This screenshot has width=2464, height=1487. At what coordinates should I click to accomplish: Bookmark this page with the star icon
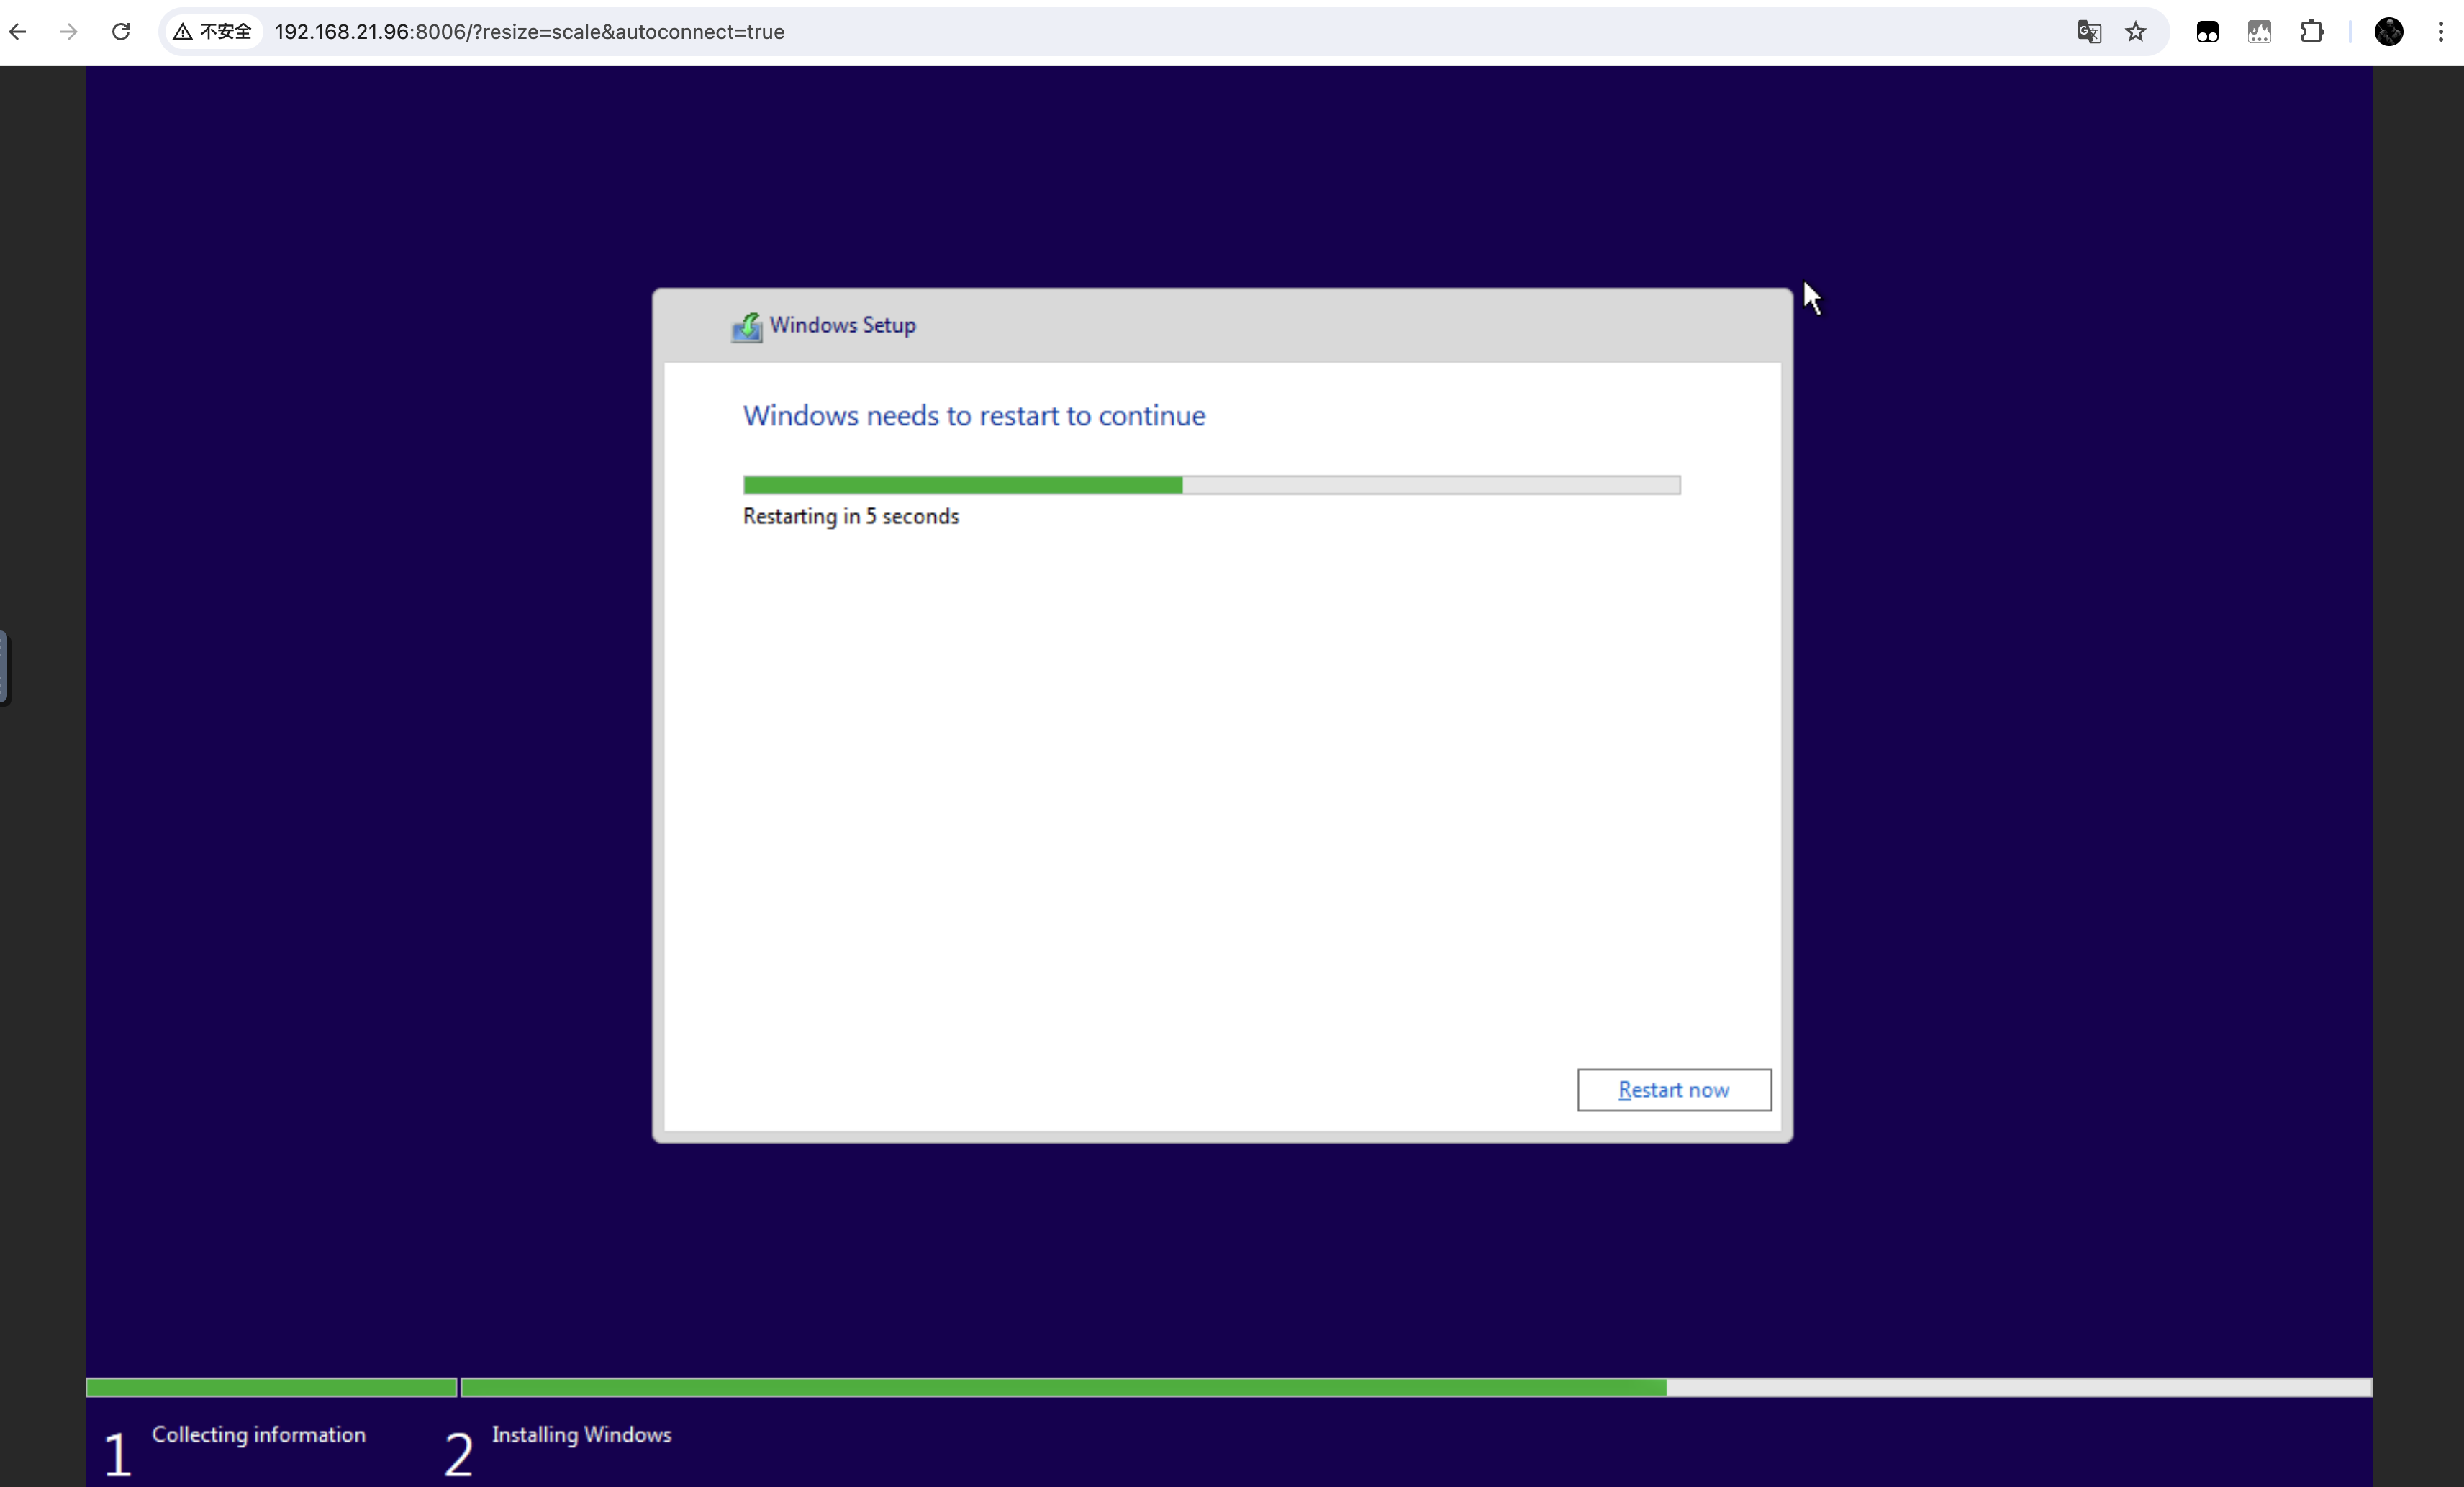point(2135,32)
